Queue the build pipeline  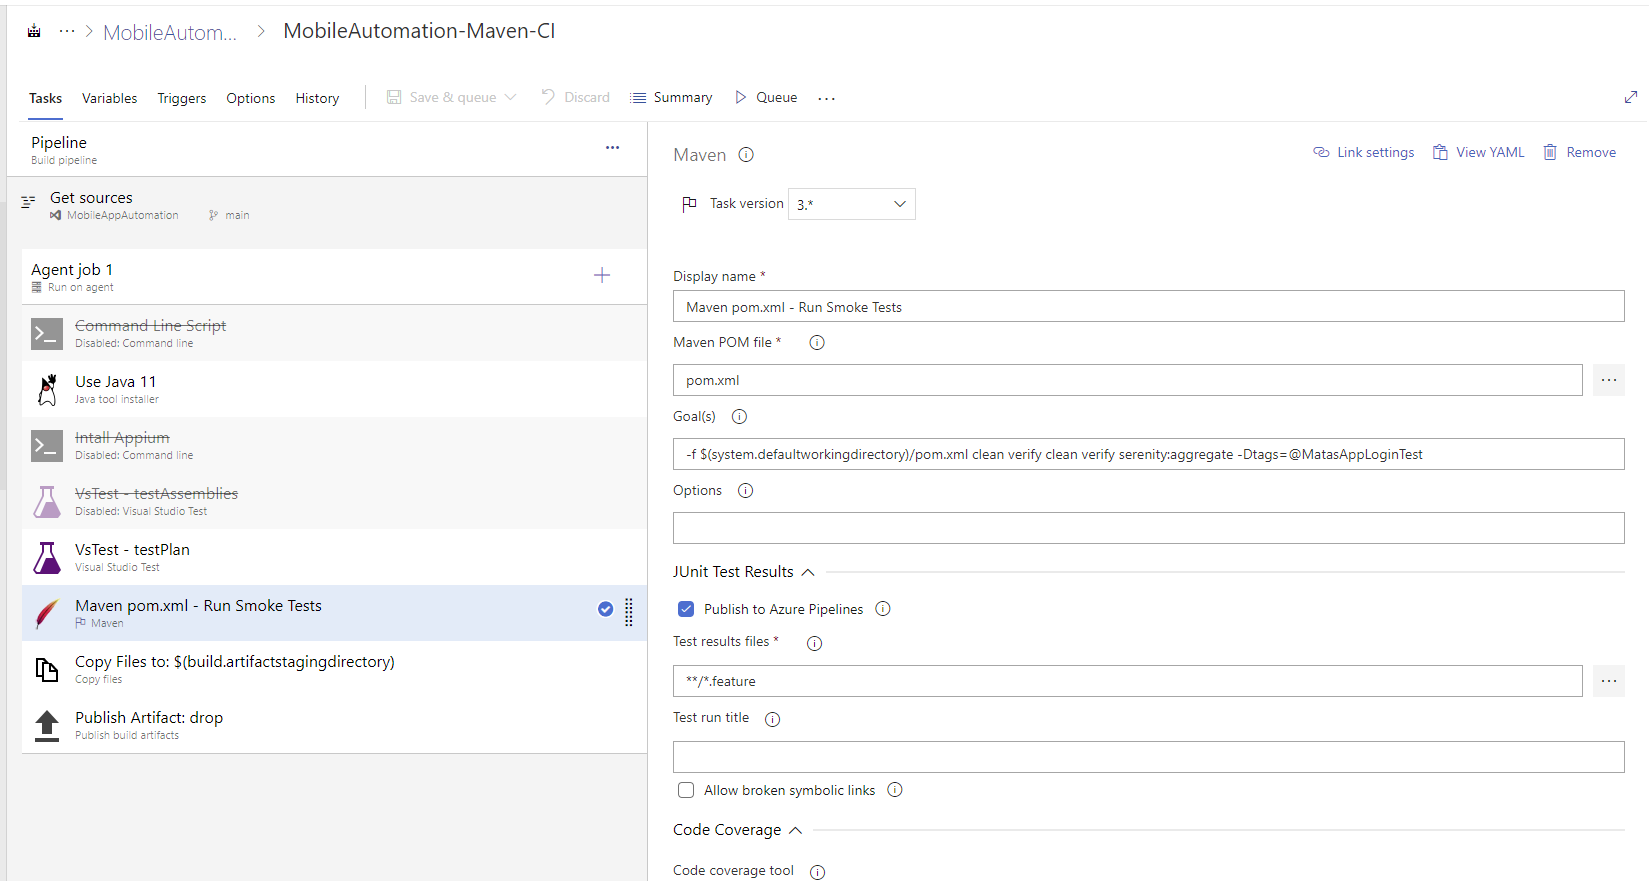pyautogui.click(x=766, y=97)
